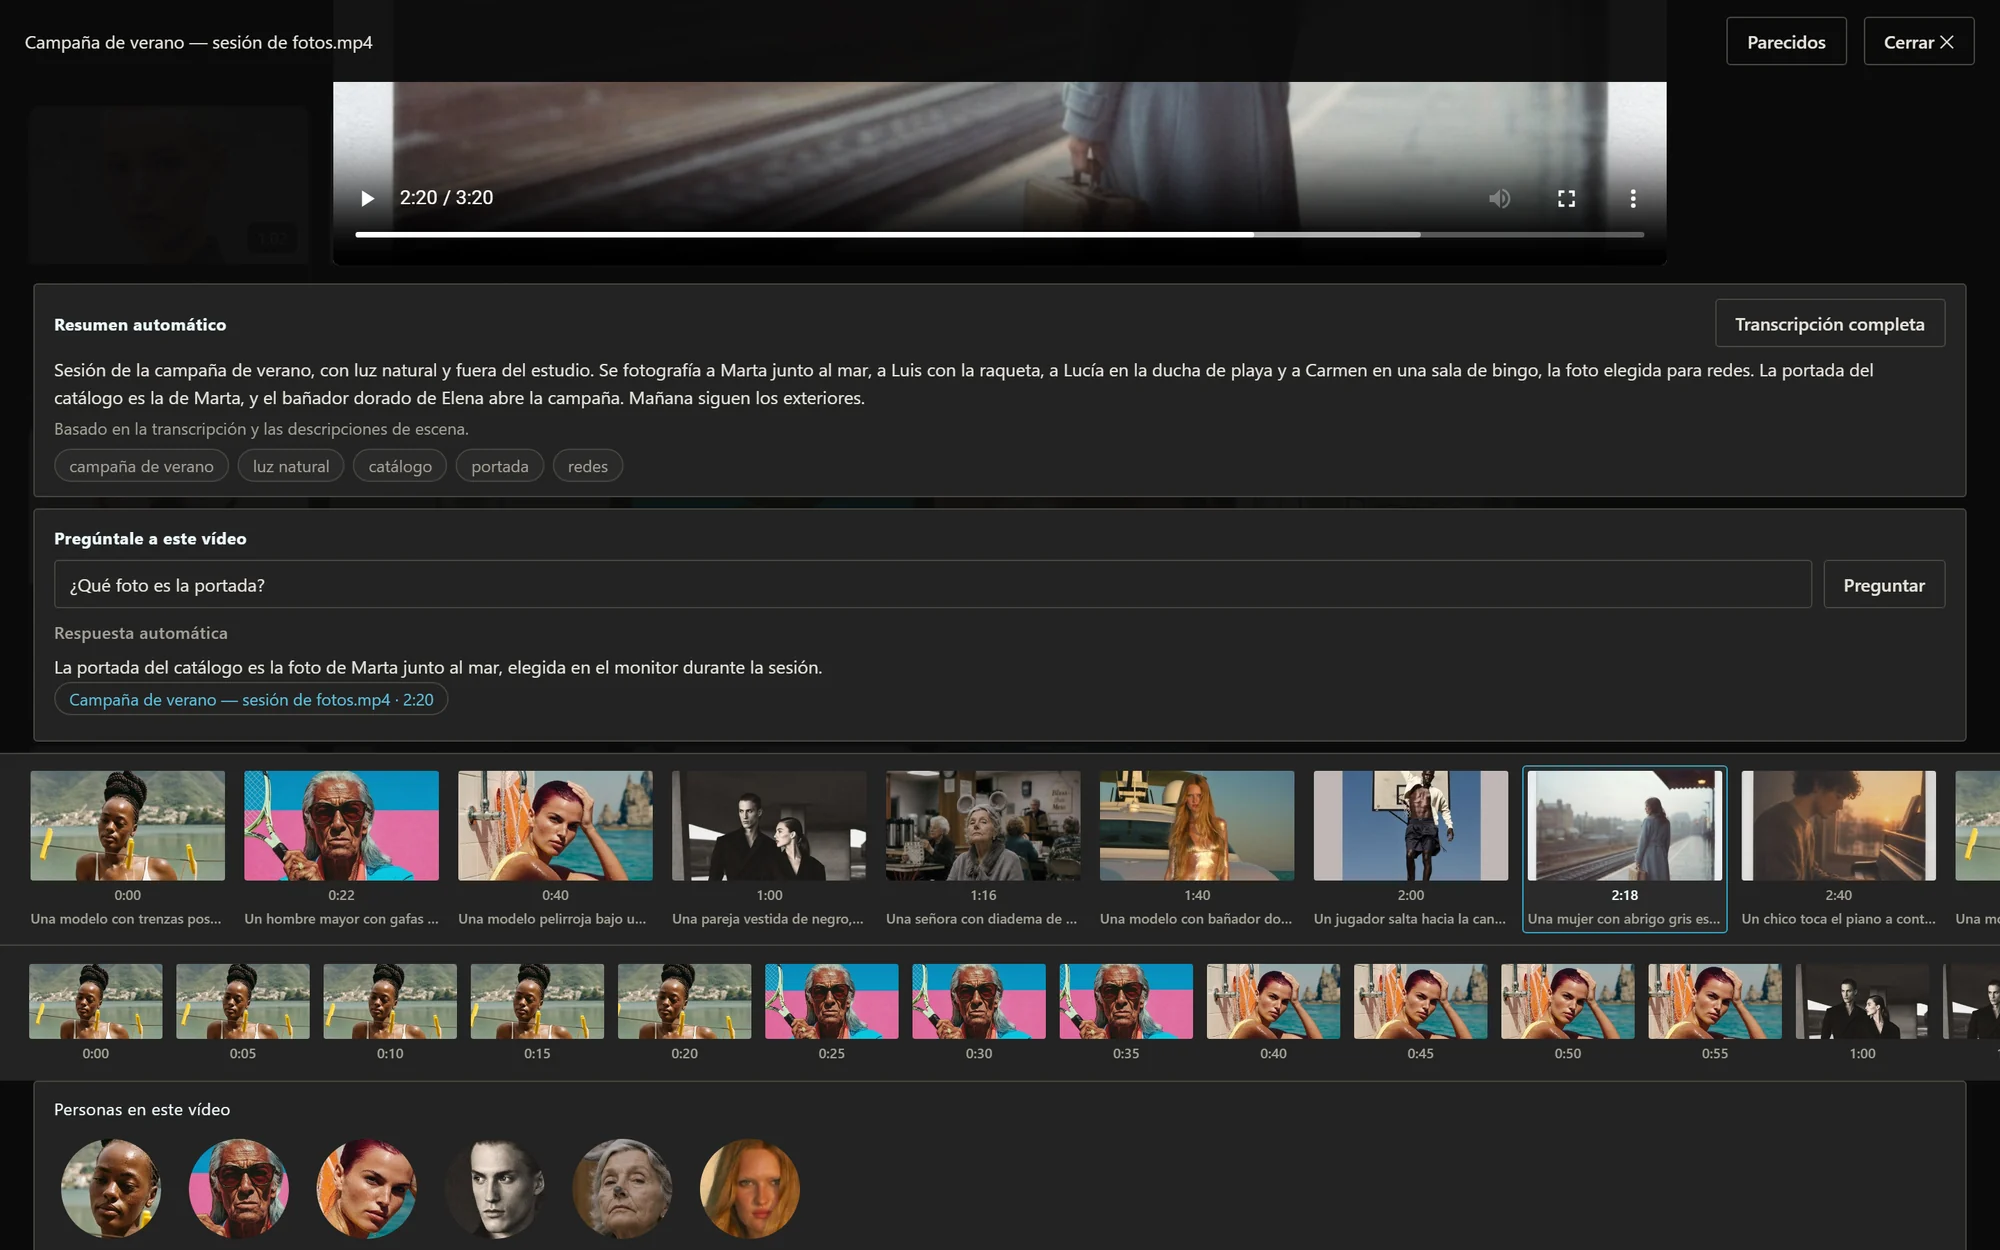Select the 'catálogo' tag
The width and height of the screenshot is (2000, 1250).
400,466
